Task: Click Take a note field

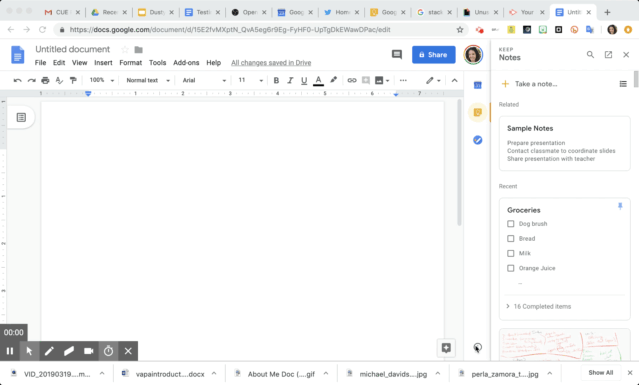Action: pyautogui.click(x=535, y=84)
